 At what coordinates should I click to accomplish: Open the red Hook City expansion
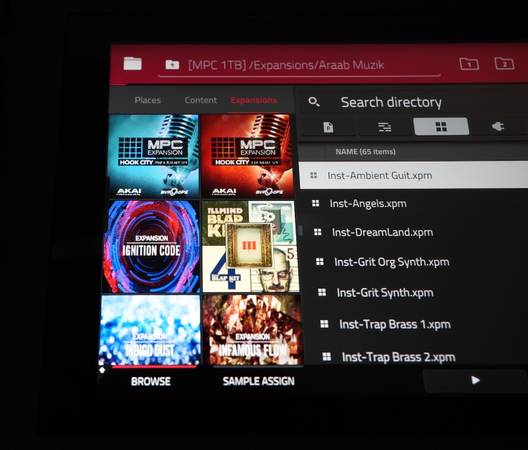(246, 156)
